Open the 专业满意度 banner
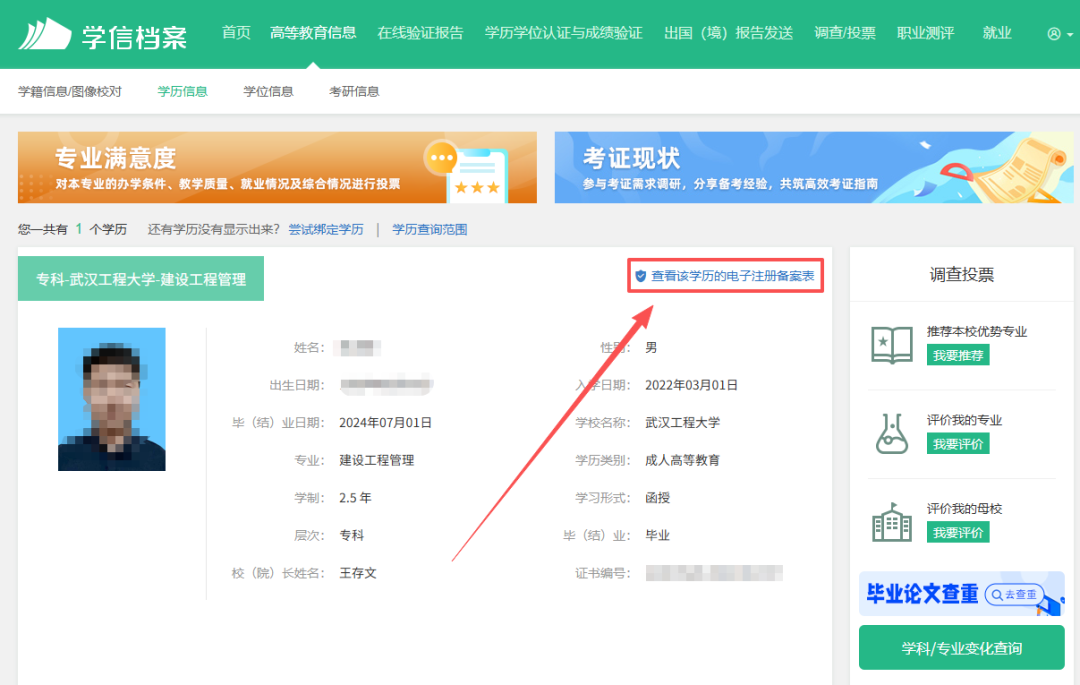Viewport: 1080px width, 685px height. coord(277,167)
